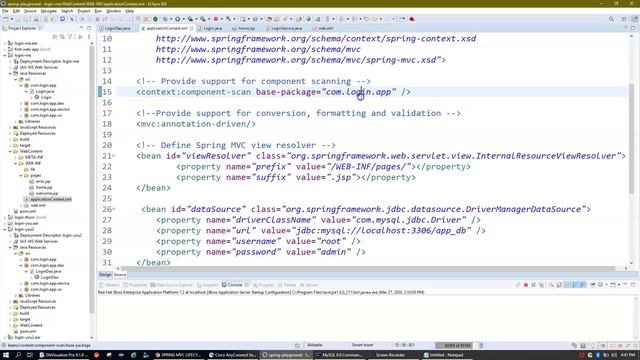Maximize the editor area icon
The height and width of the screenshot is (360, 640).
(x=633, y=28)
